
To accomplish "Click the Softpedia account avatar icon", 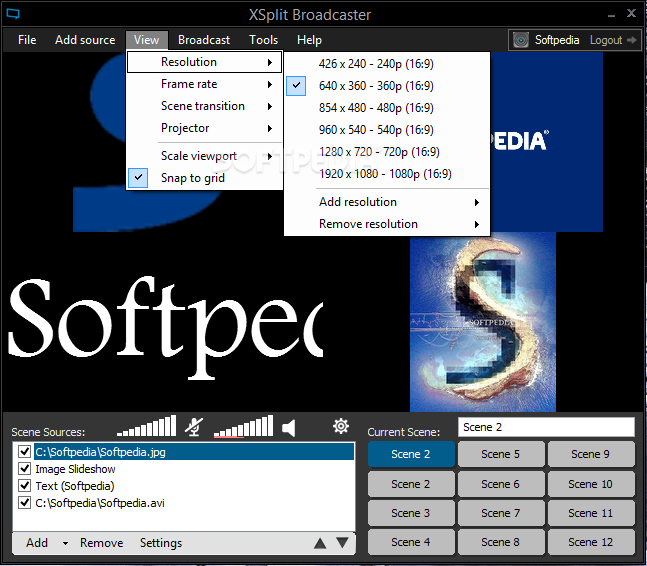I will tap(521, 40).
